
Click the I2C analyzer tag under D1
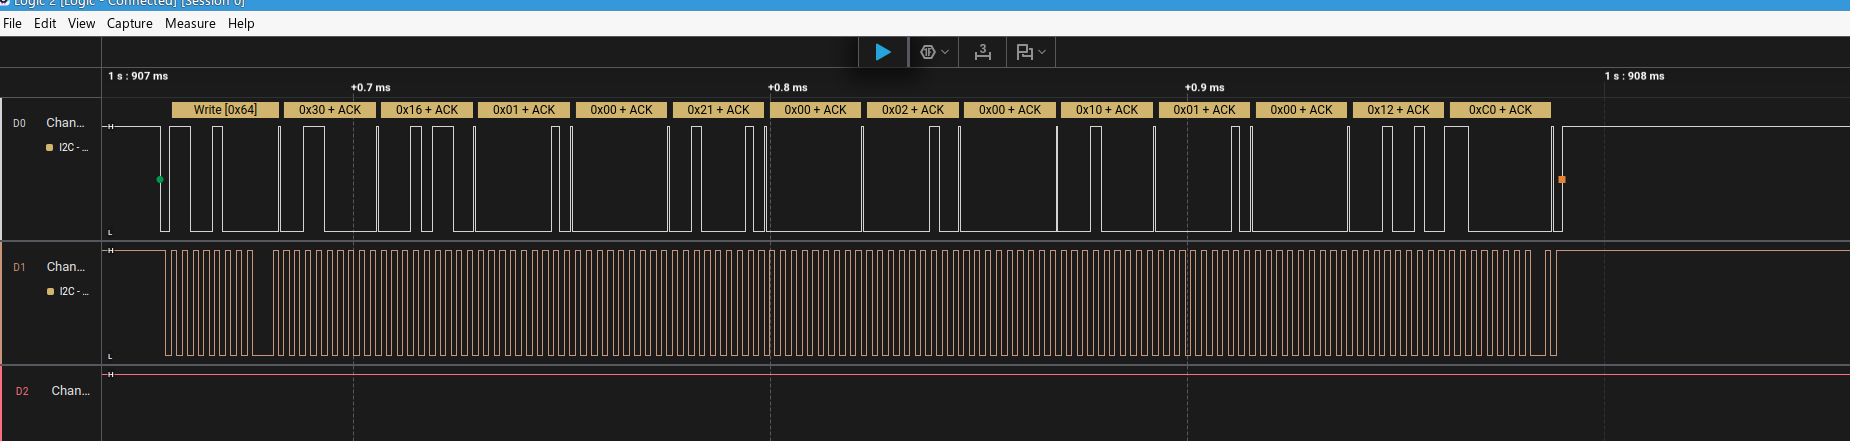(72, 292)
